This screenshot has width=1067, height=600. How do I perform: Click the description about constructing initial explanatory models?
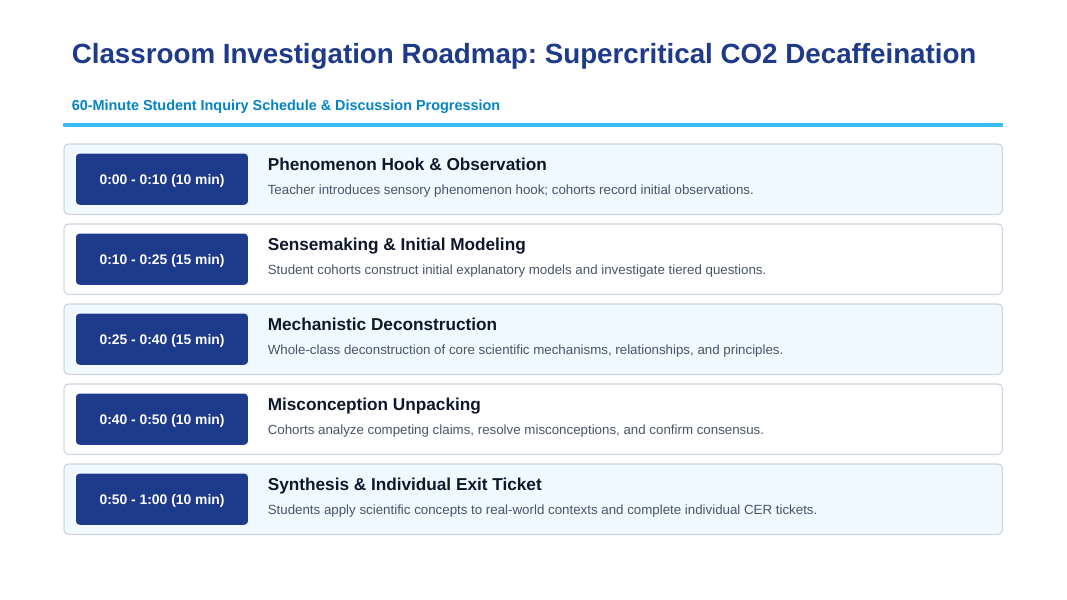point(516,270)
